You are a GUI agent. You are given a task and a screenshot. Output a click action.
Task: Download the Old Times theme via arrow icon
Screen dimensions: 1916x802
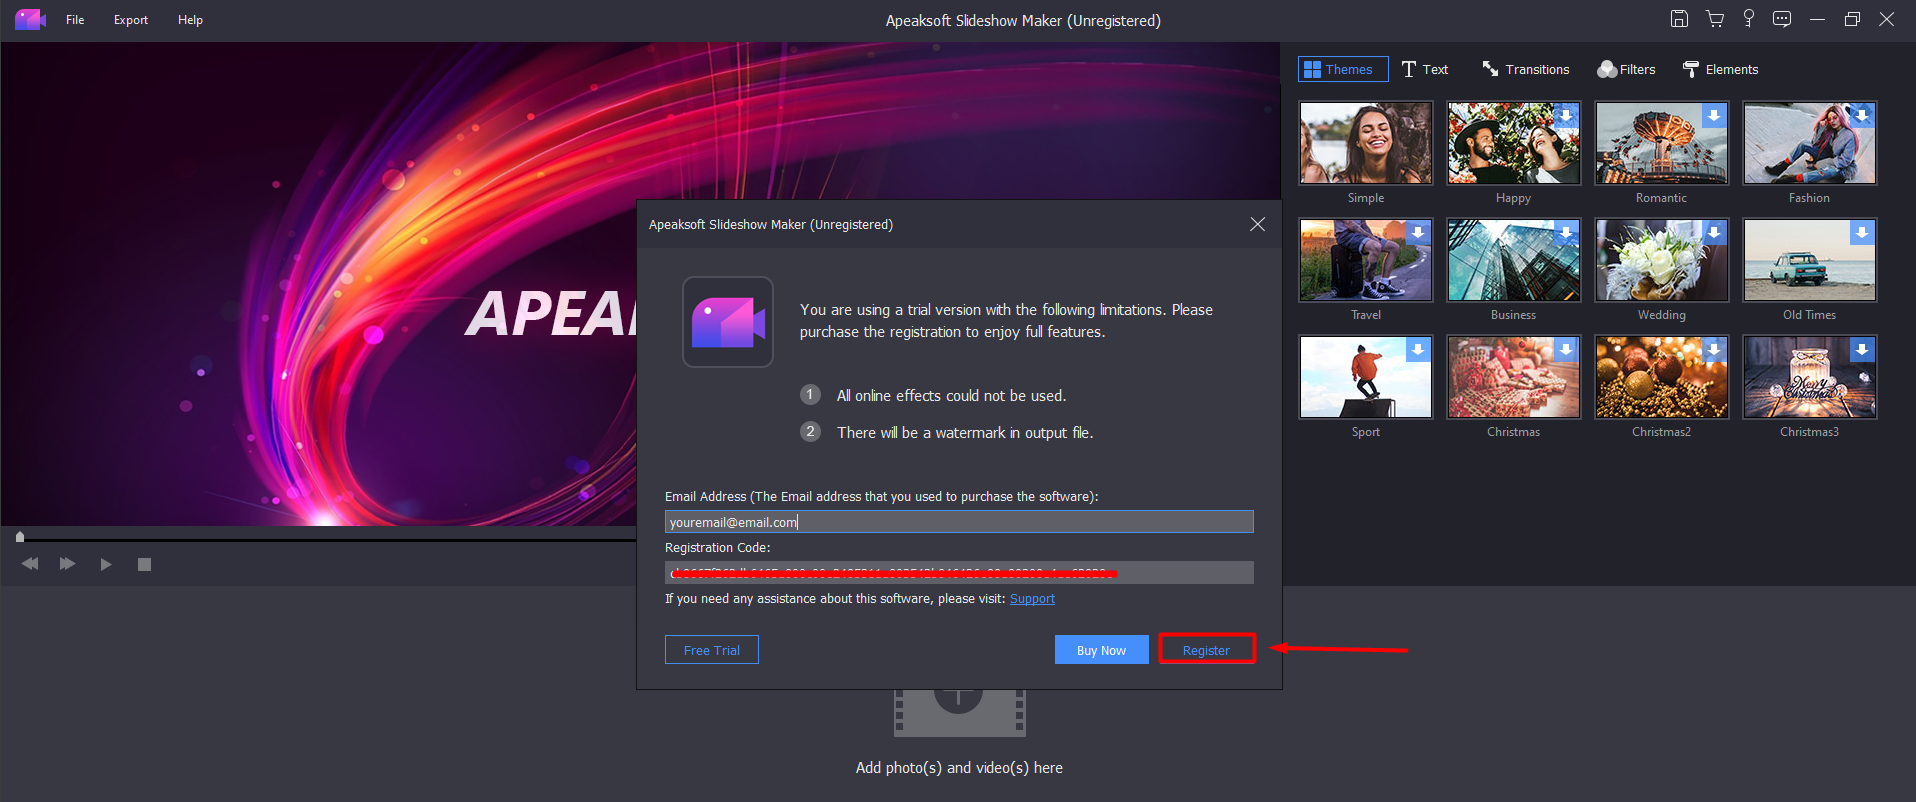click(x=1861, y=233)
